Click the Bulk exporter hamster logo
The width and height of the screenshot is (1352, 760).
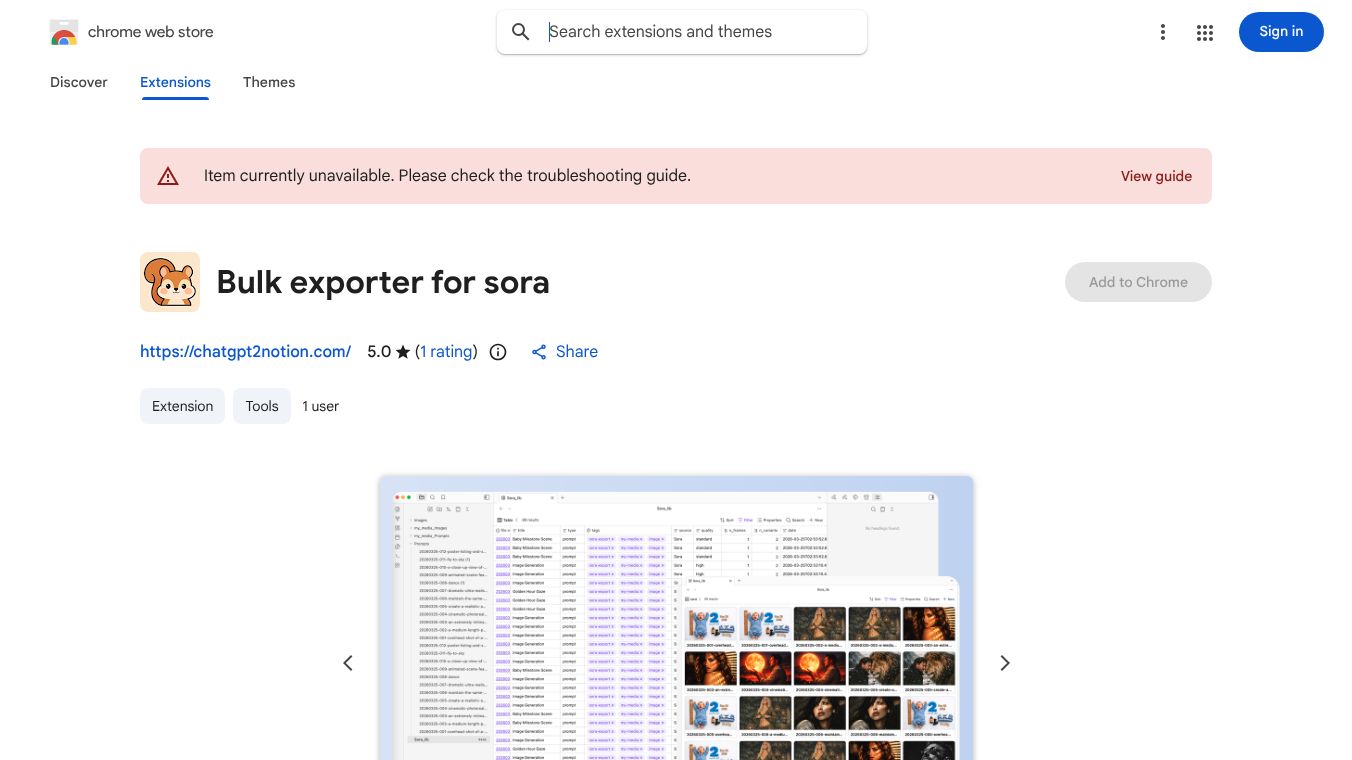(x=170, y=282)
